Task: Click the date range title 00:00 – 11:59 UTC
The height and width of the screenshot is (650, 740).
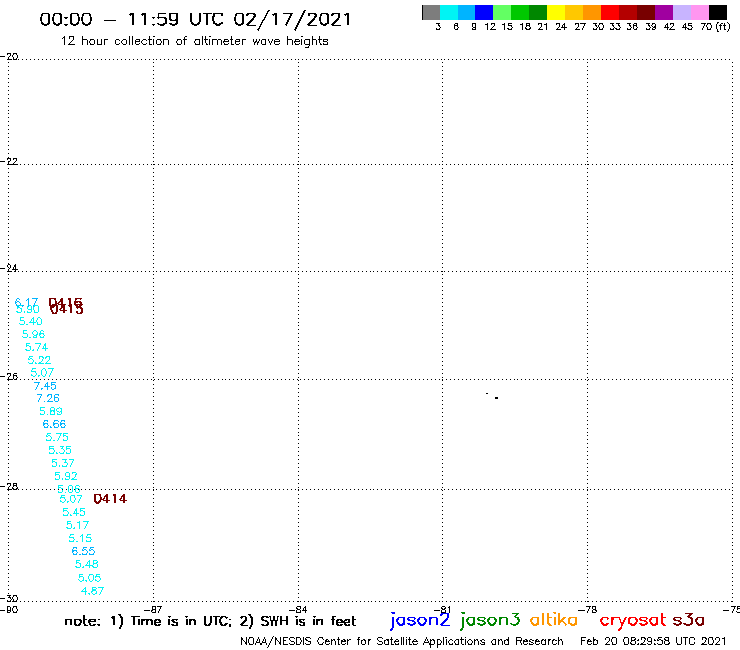Action: 195,20
